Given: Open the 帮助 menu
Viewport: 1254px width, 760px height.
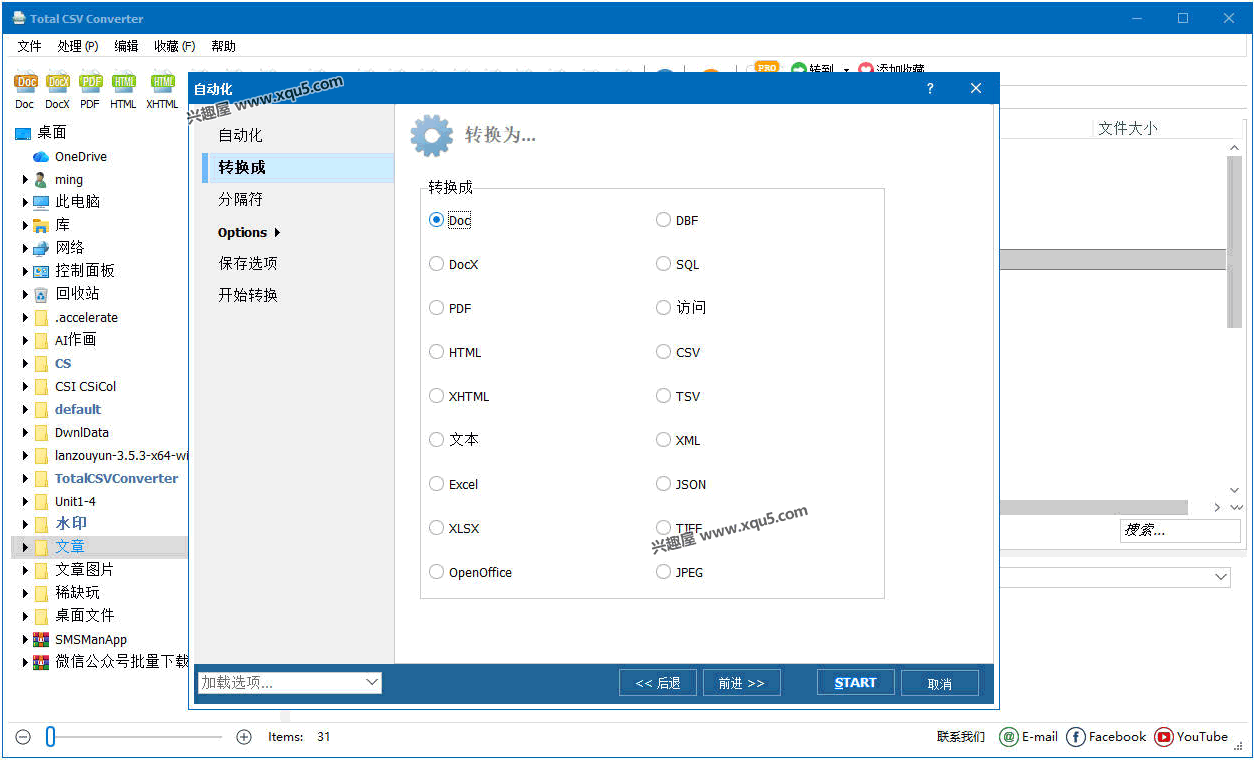Looking at the screenshot, I should (223, 46).
